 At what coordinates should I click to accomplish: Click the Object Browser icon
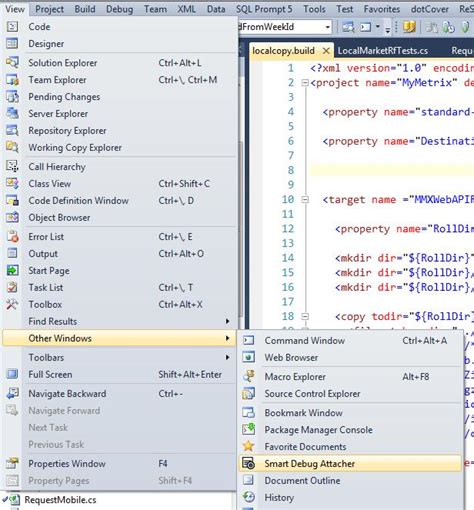(12, 217)
